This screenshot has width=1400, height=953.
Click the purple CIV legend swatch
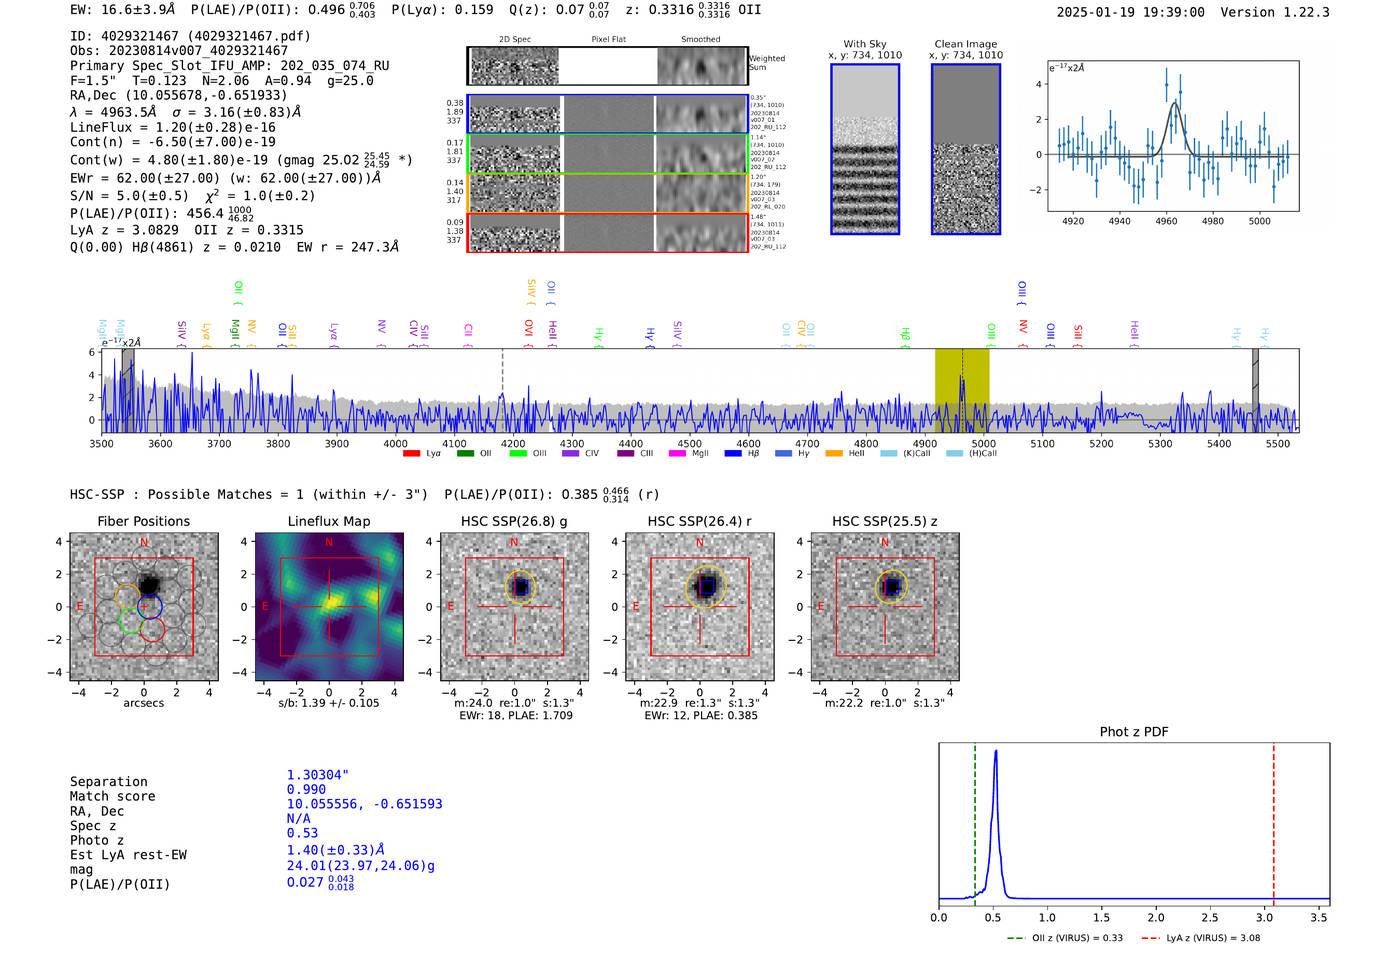pyautogui.click(x=570, y=453)
